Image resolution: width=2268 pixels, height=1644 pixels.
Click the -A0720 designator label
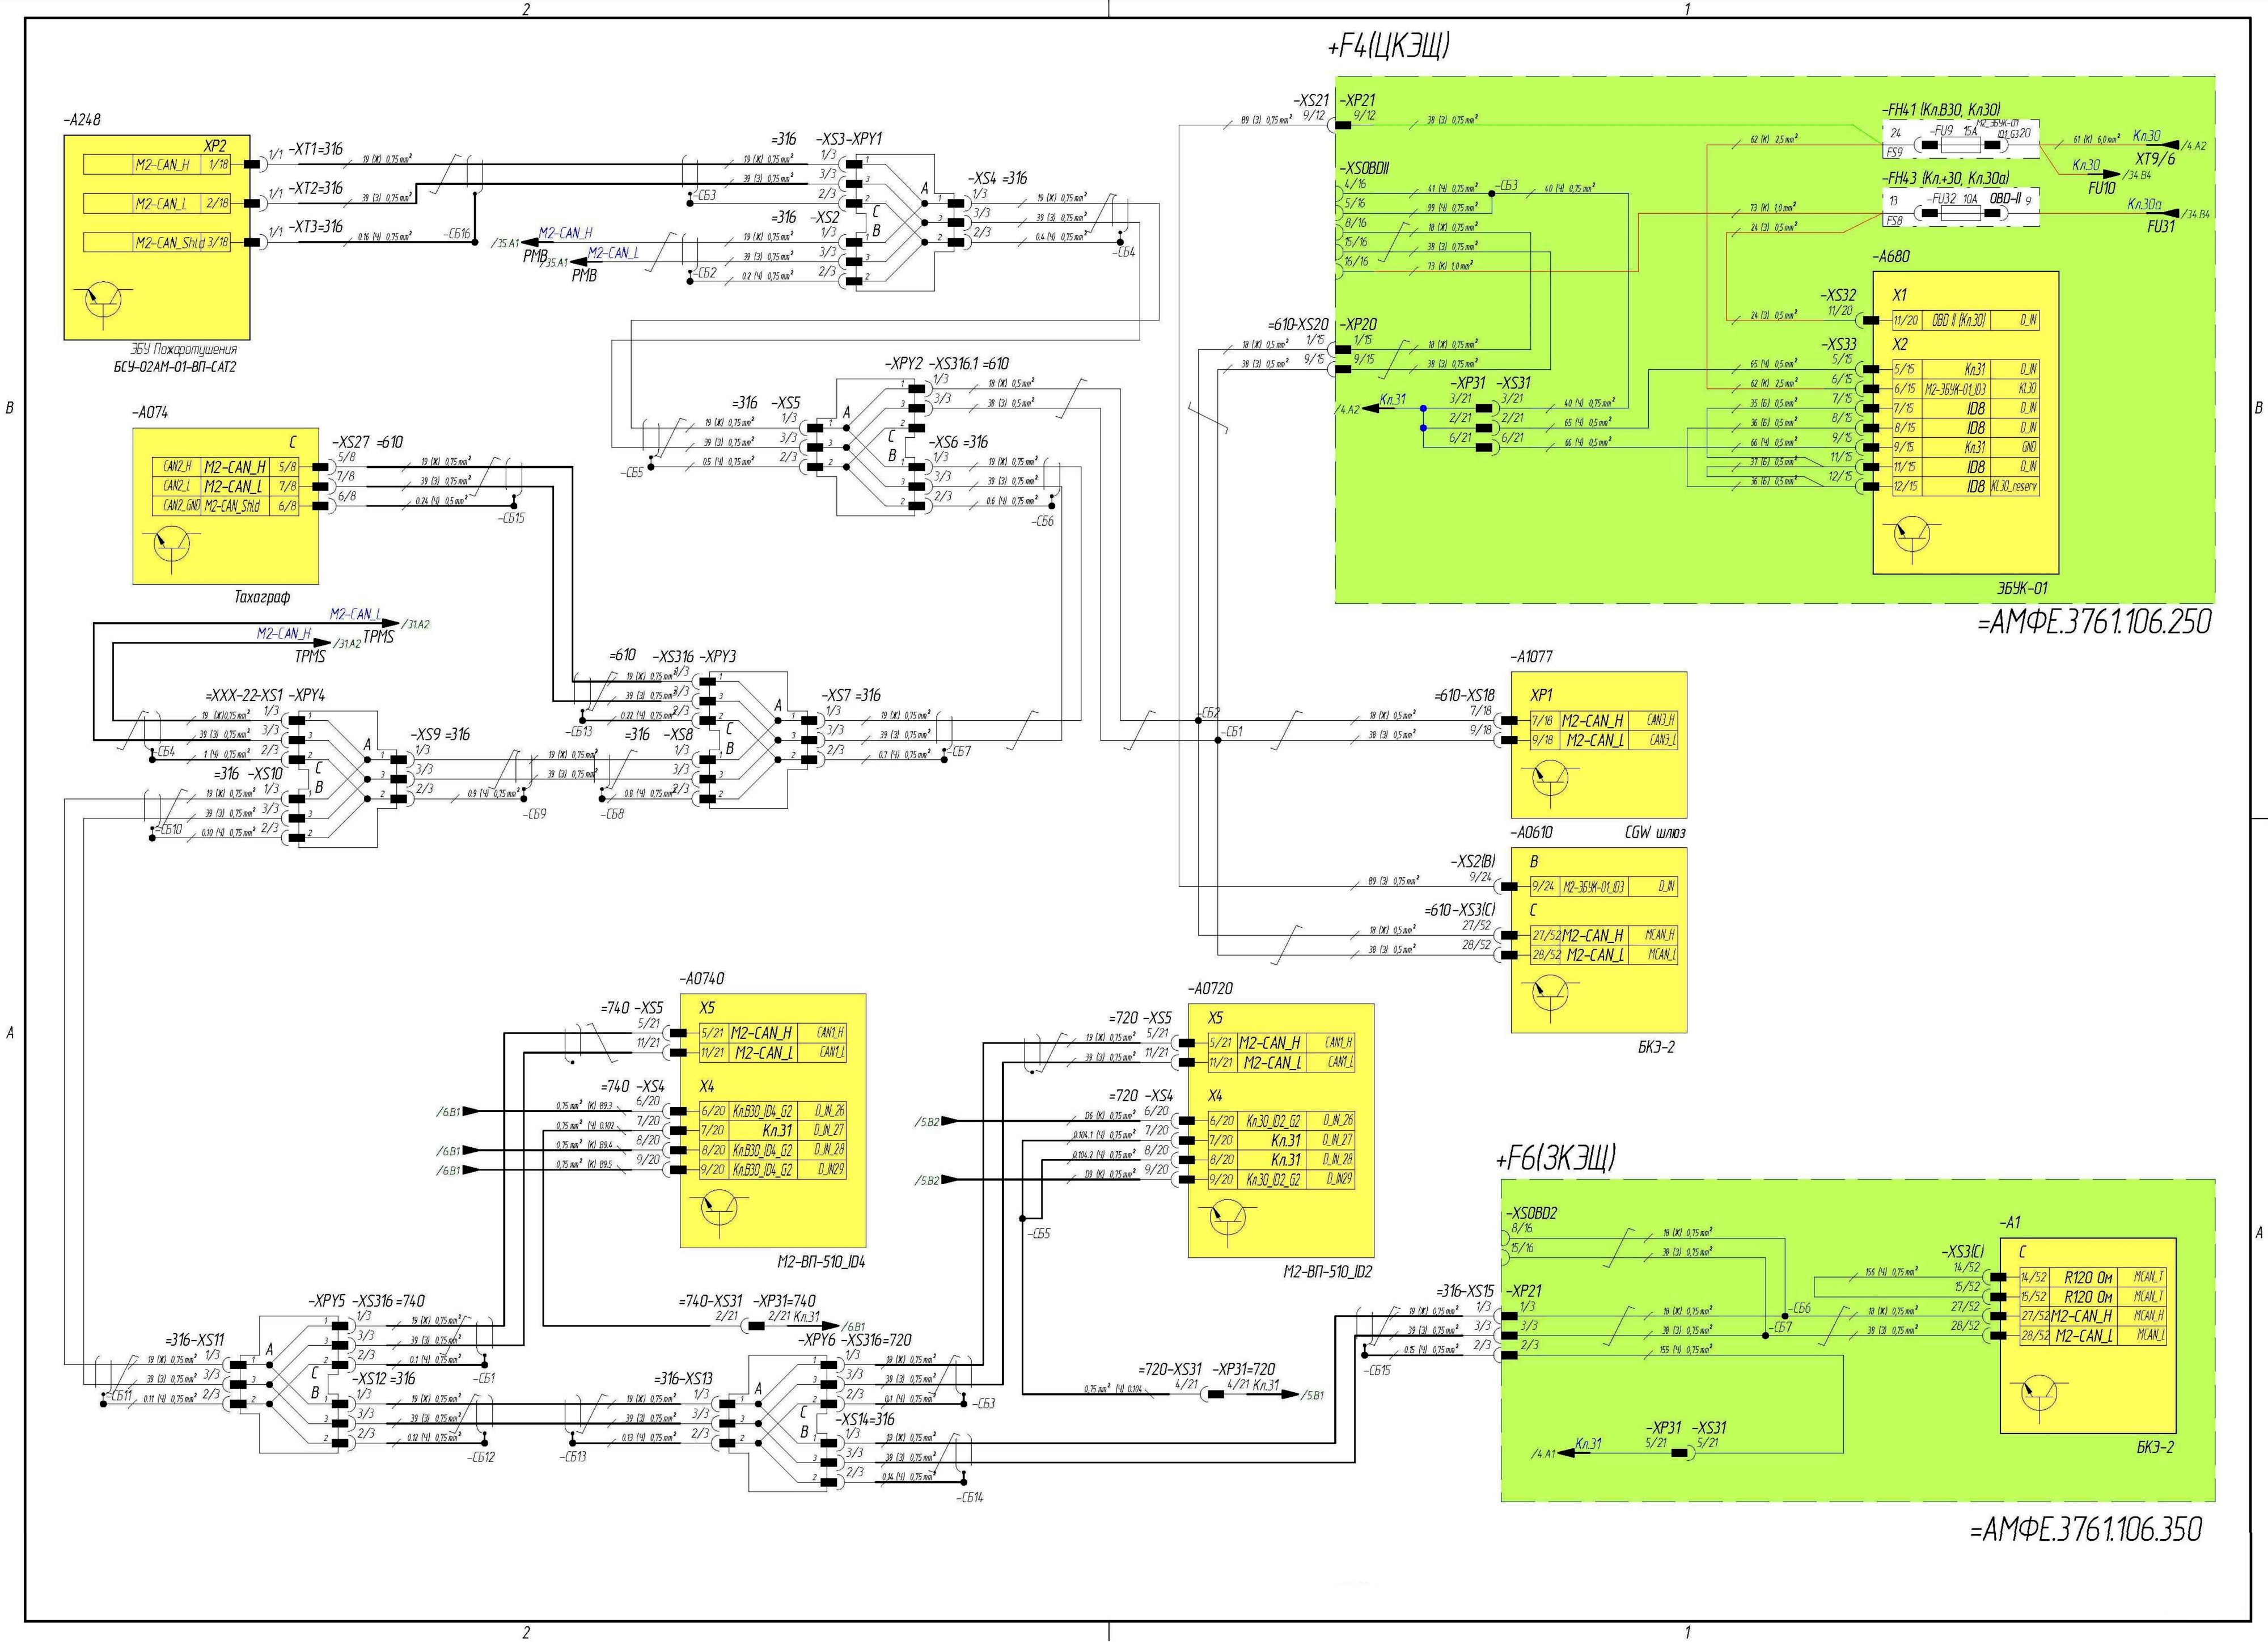click(x=1210, y=988)
